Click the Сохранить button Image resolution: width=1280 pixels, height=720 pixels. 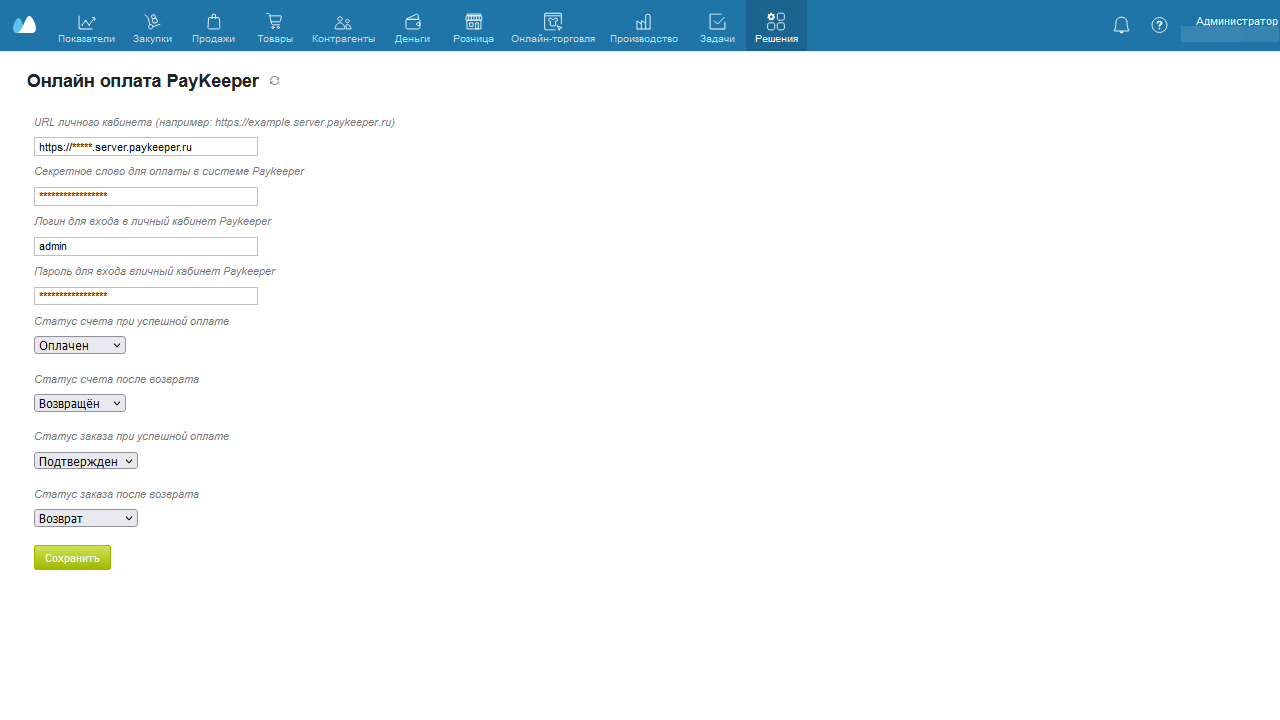[x=72, y=558]
